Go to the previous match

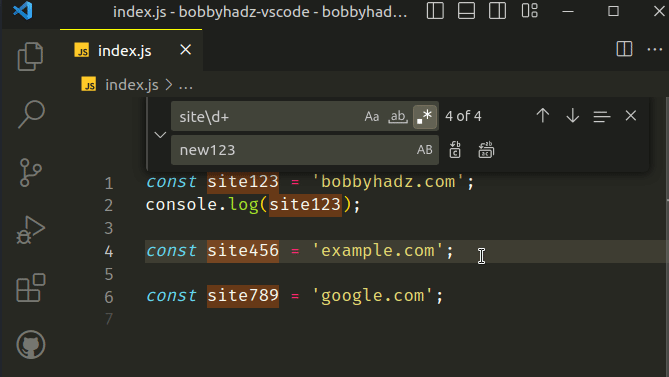(x=543, y=116)
